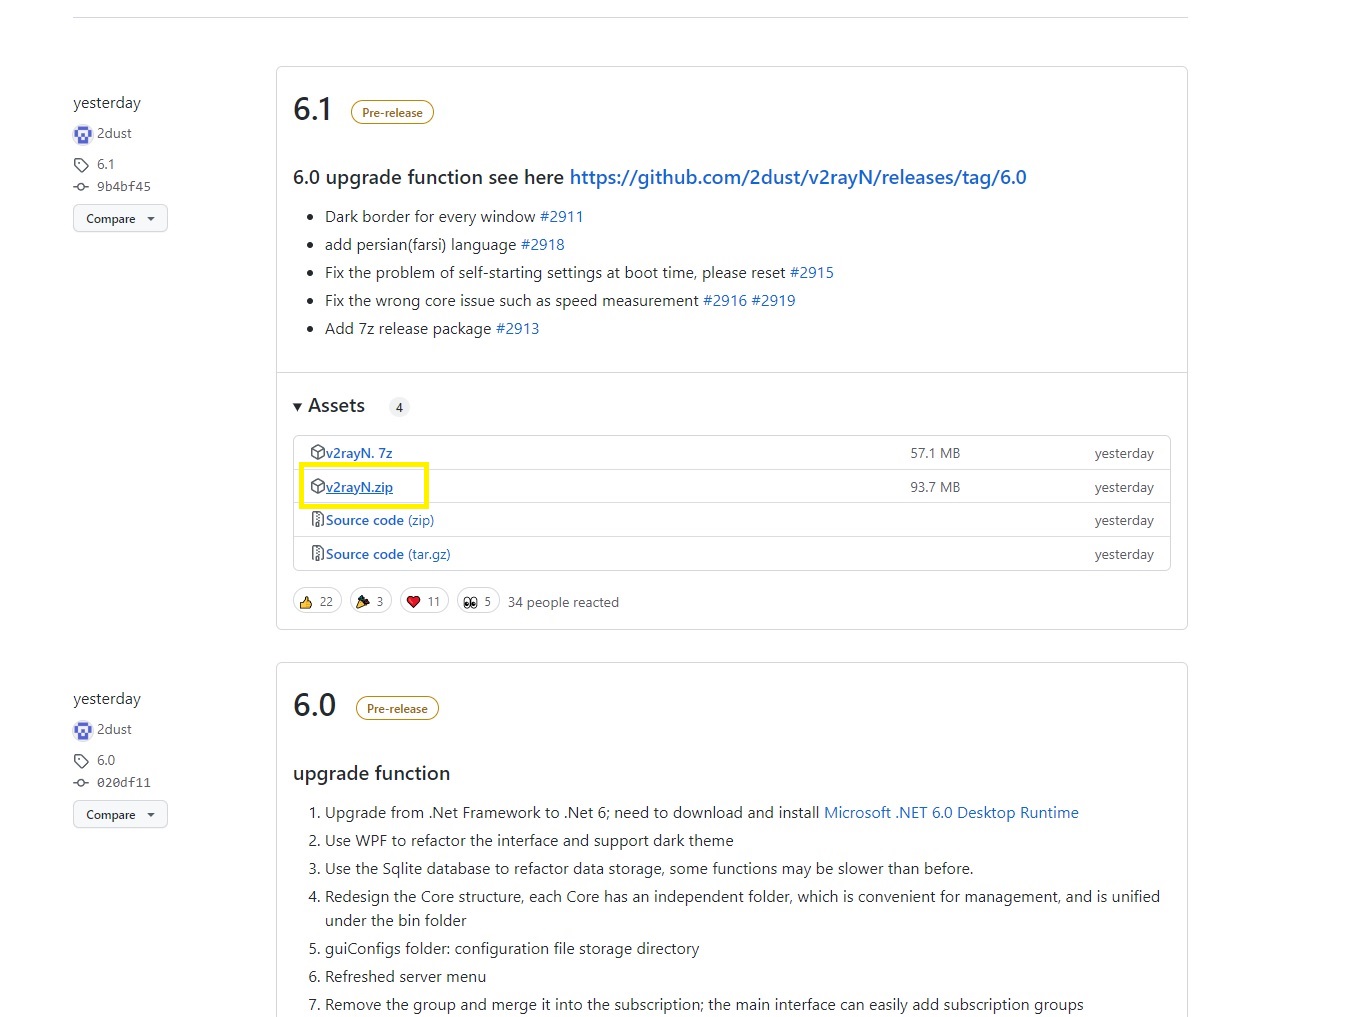Viewport: 1361px width, 1017px height.
Task: Open the Compare dropdown for release 6.0
Action: coord(120,814)
